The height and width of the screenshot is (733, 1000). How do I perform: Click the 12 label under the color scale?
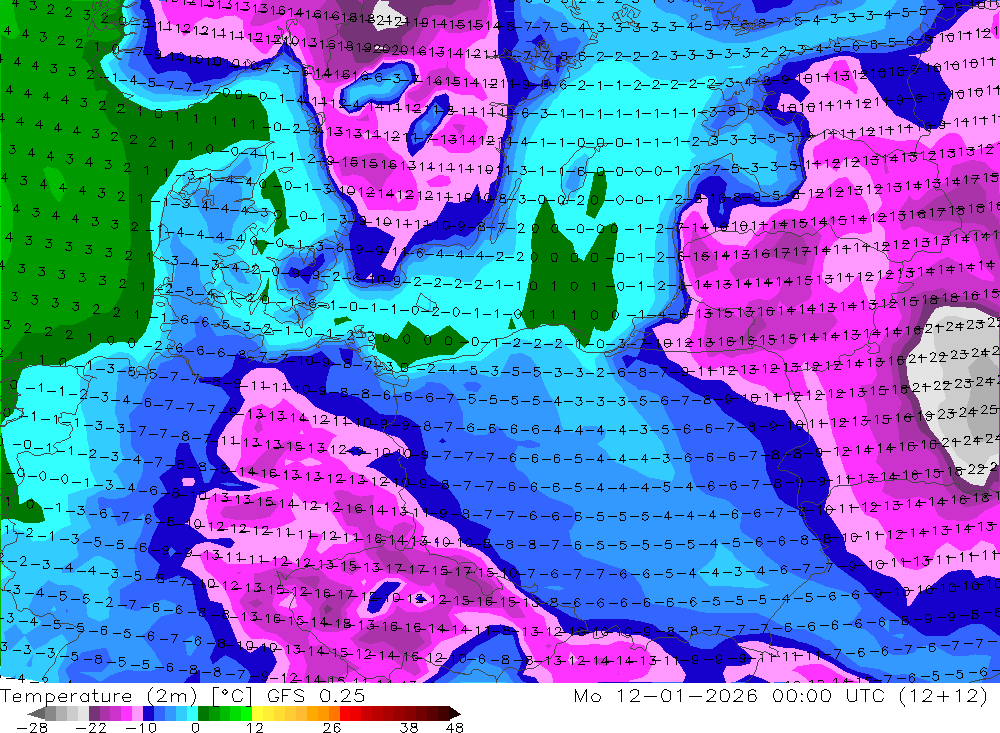point(254,728)
